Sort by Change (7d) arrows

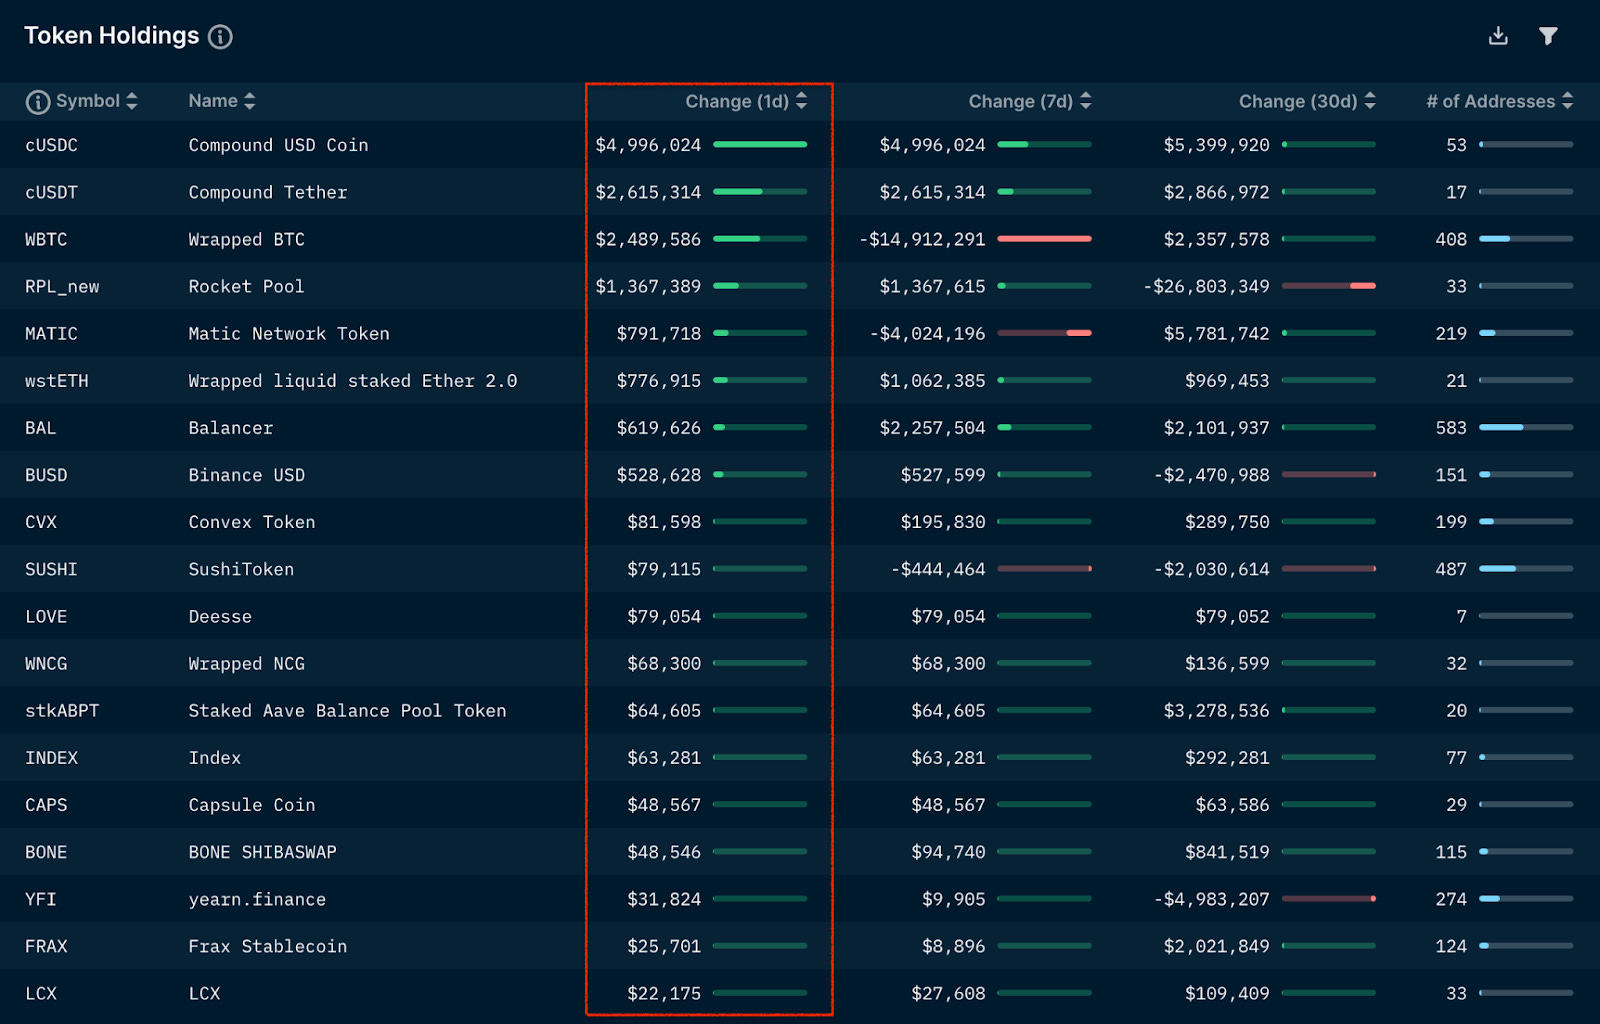click(1086, 101)
